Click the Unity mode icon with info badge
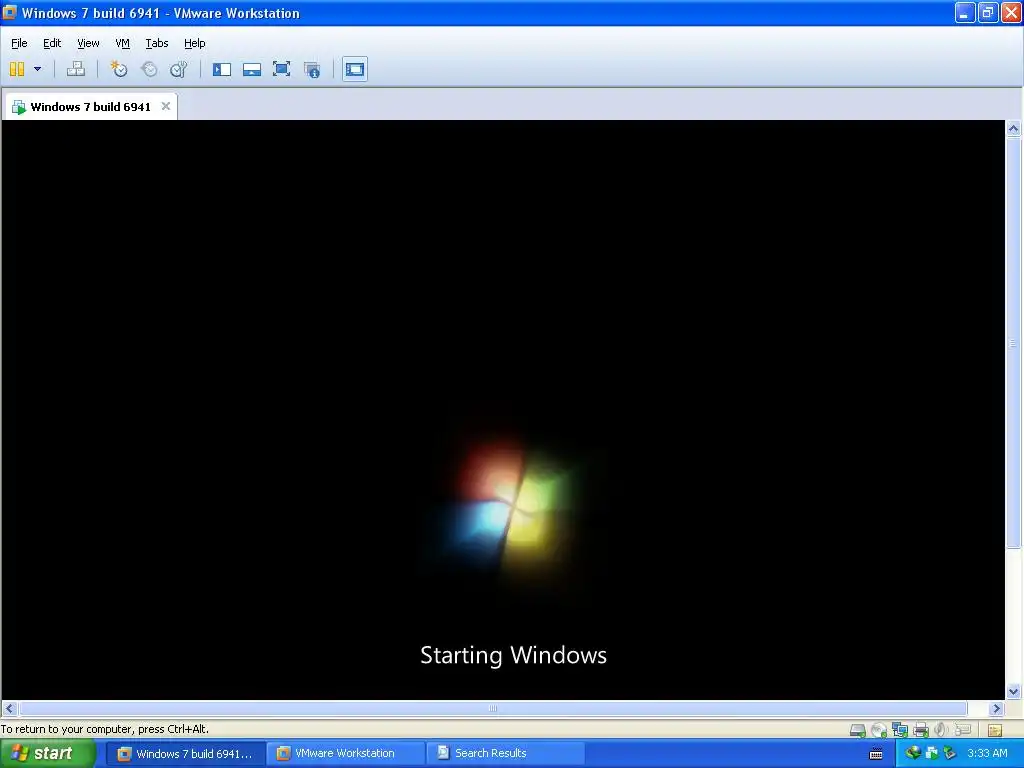 tap(312, 69)
